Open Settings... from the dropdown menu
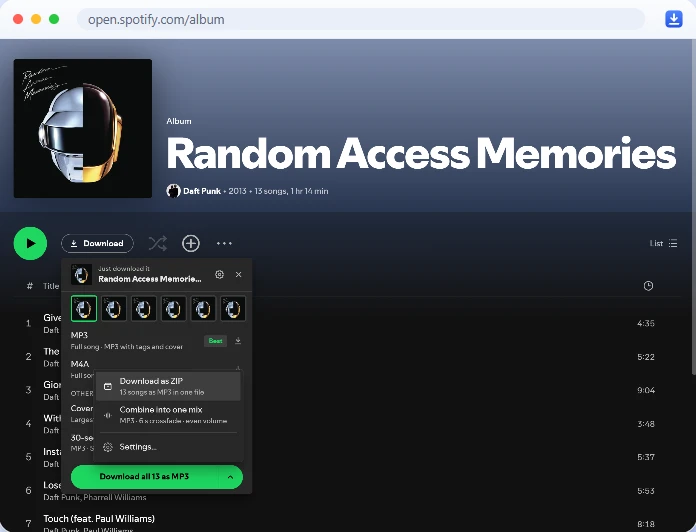This screenshot has height=532, width=696. (168, 447)
